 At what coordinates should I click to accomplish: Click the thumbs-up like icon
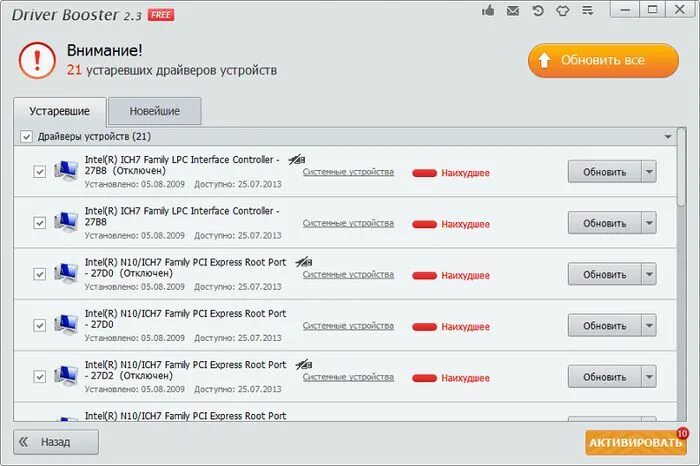(488, 10)
